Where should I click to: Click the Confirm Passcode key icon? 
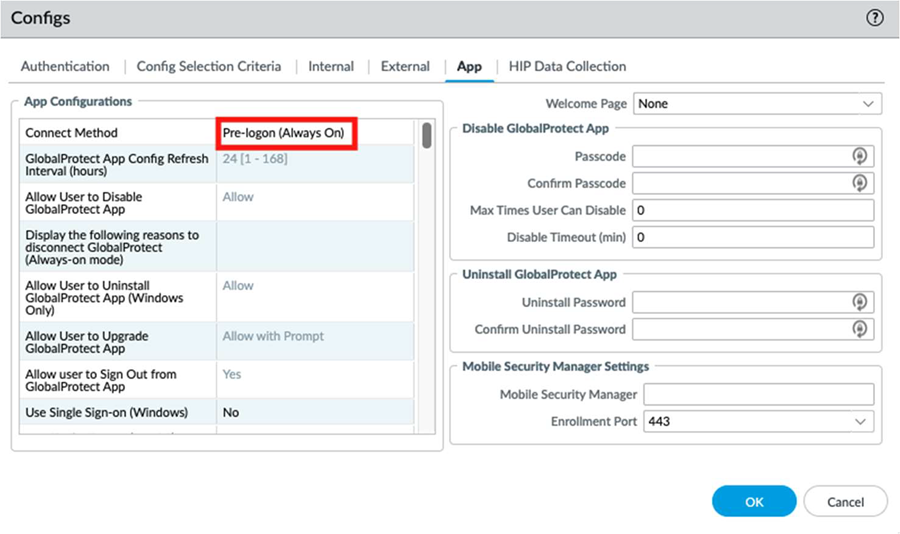tap(858, 183)
